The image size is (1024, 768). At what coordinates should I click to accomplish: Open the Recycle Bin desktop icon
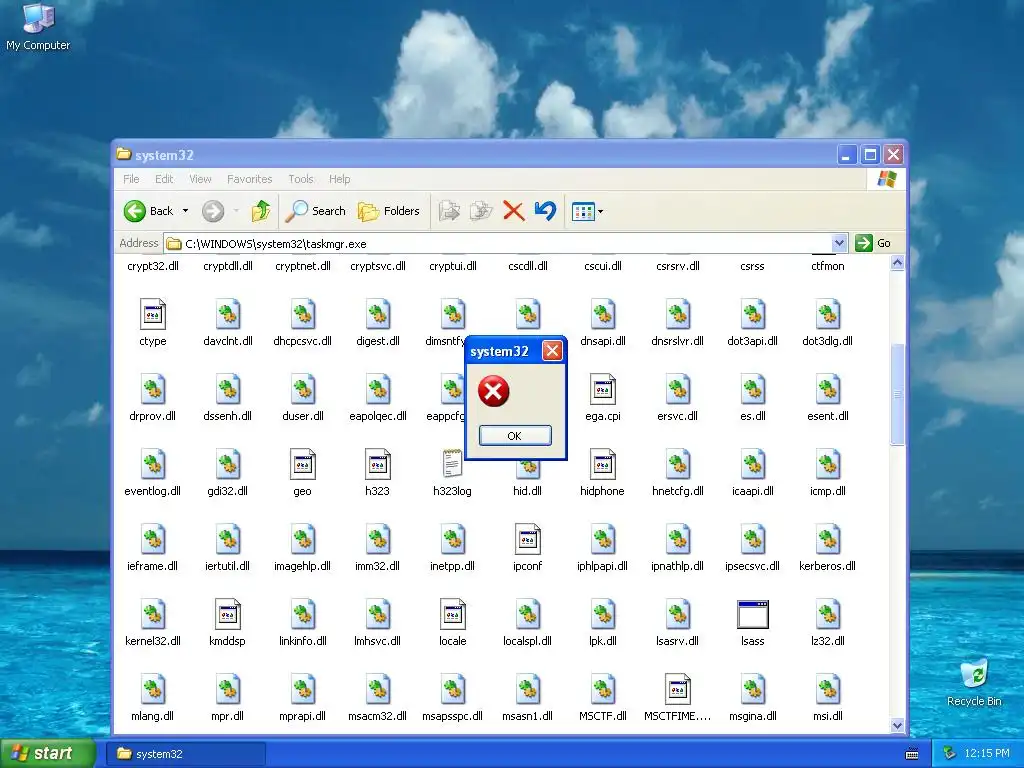coord(974,682)
